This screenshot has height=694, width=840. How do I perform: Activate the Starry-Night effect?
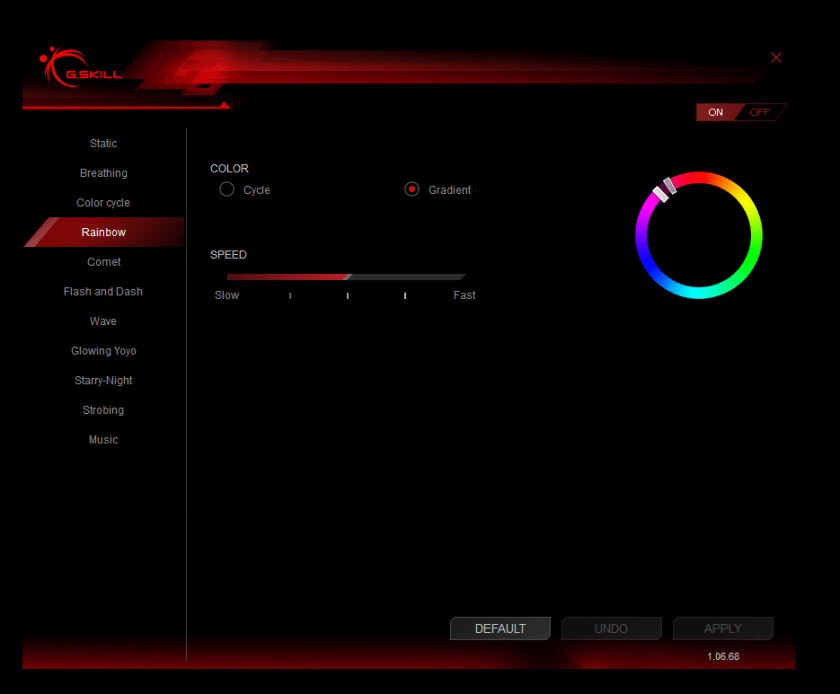103,381
